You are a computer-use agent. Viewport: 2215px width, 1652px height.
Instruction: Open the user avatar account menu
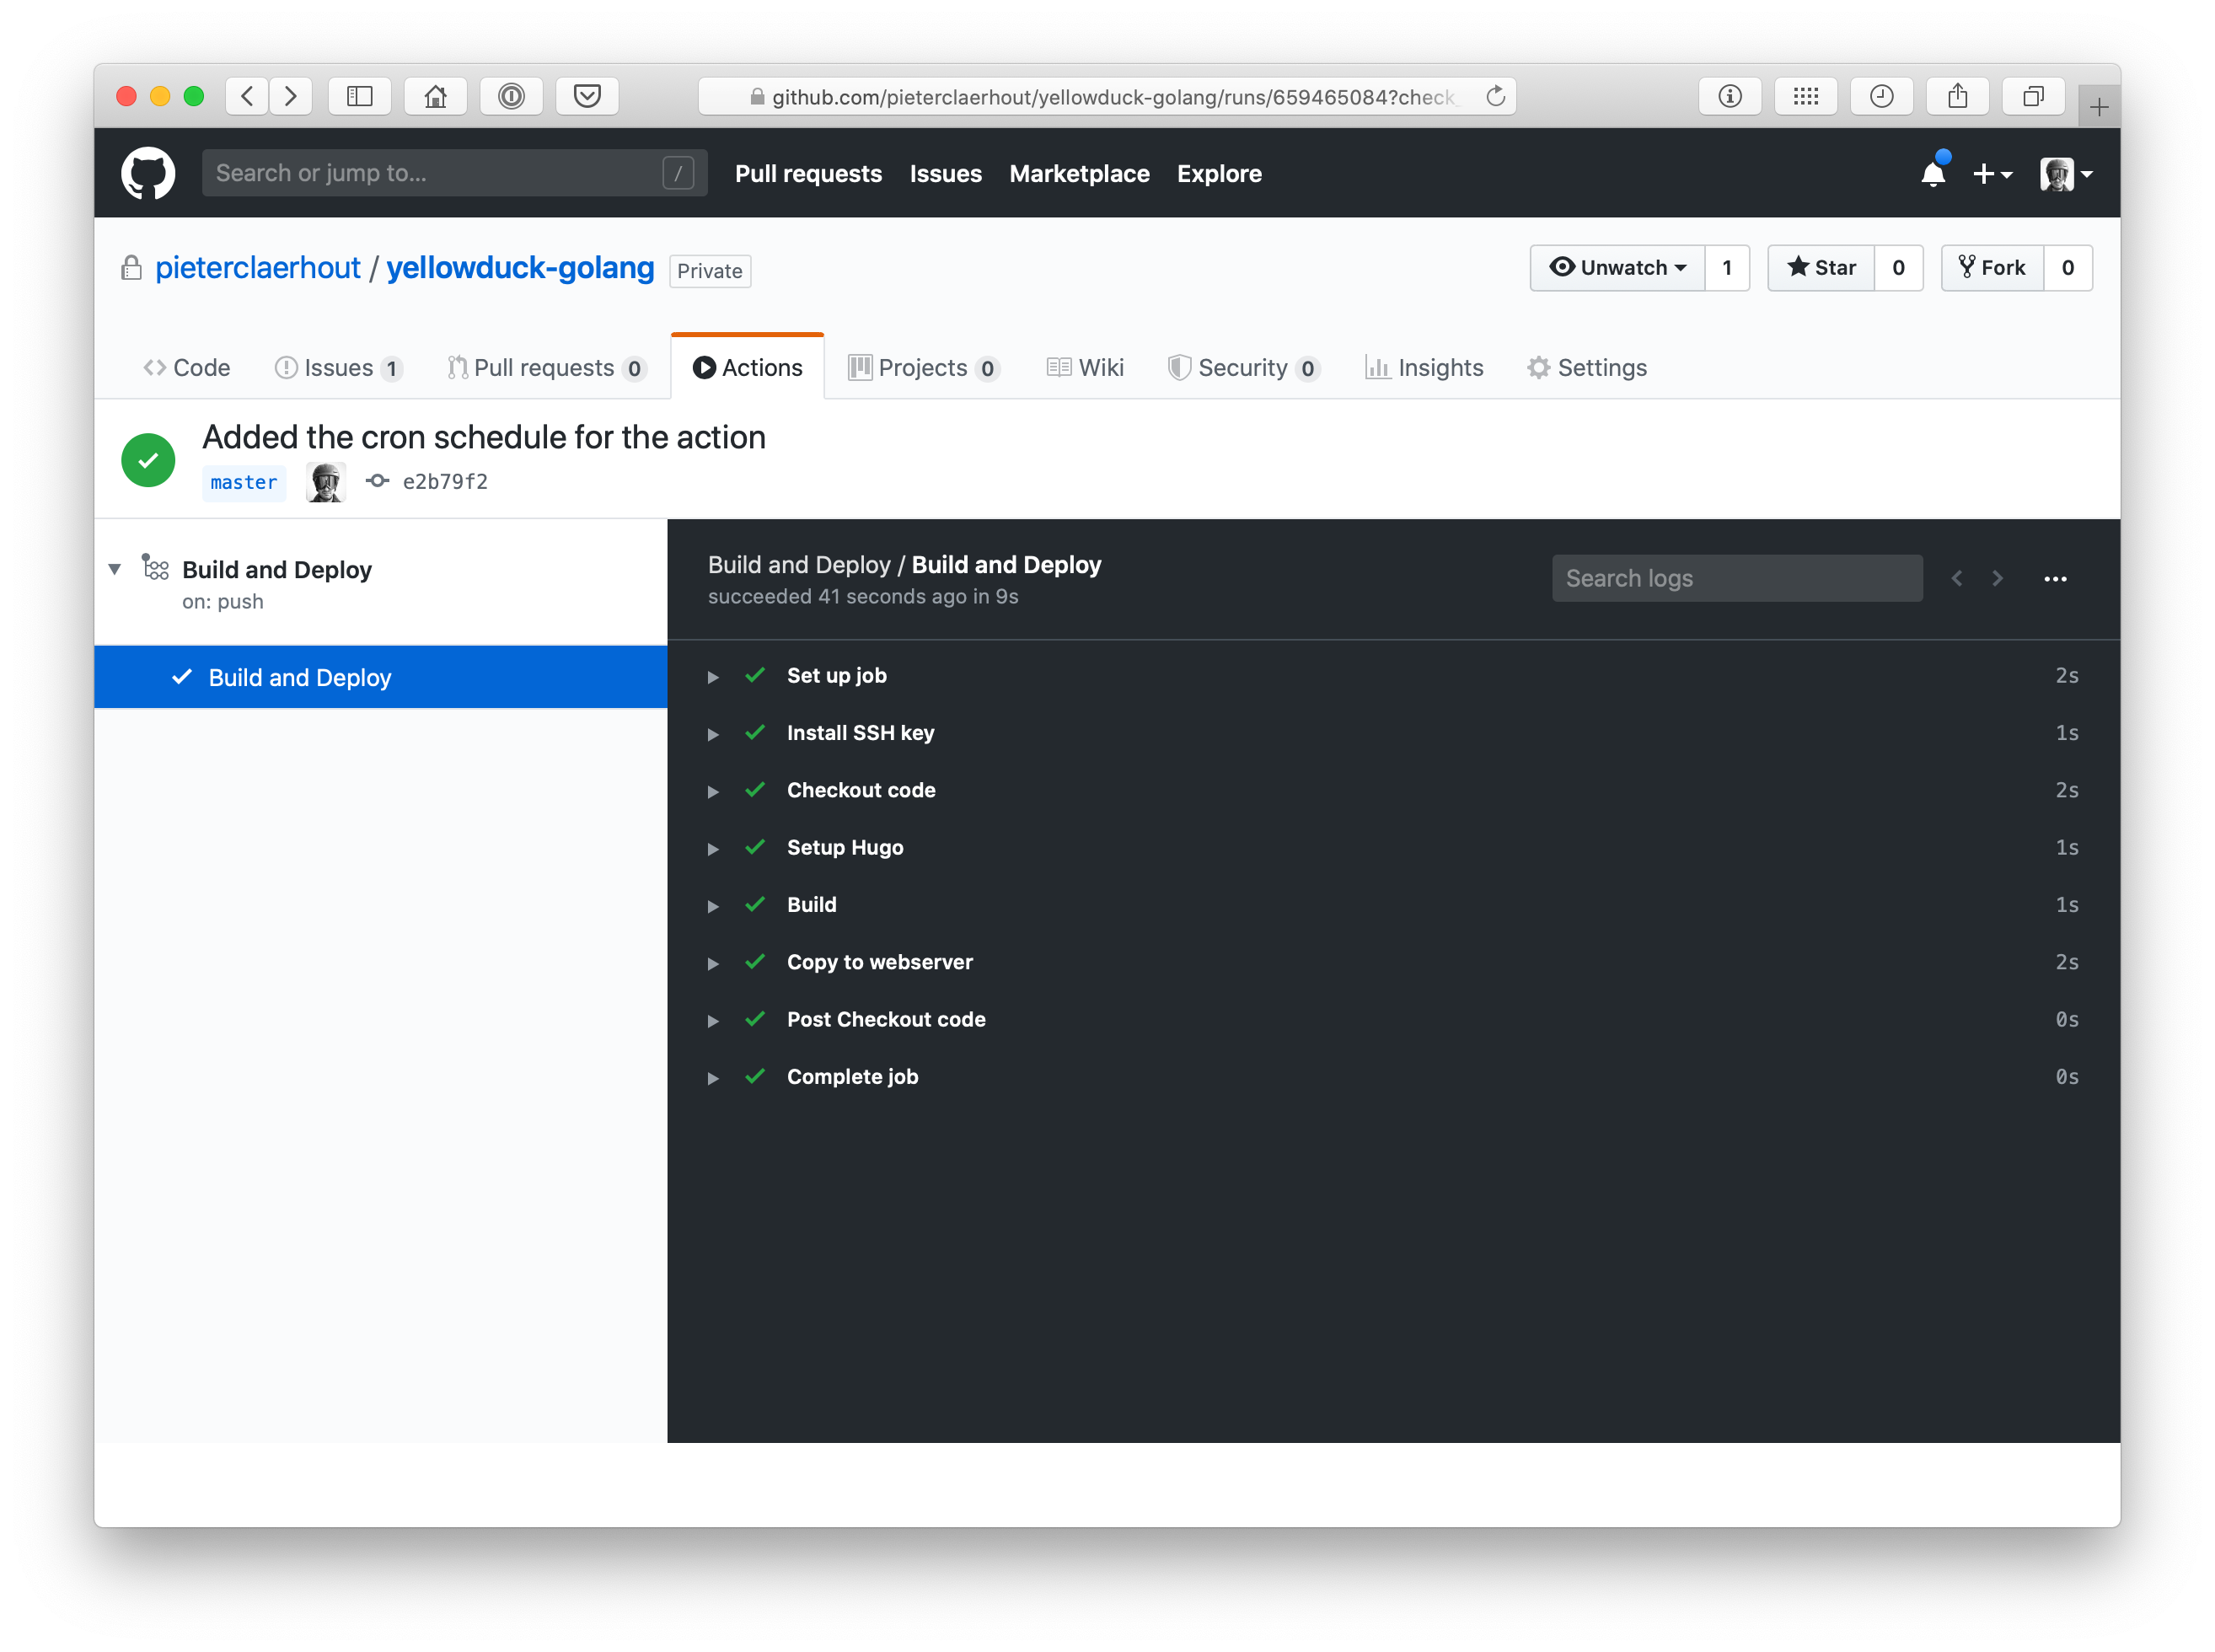pos(2066,174)
